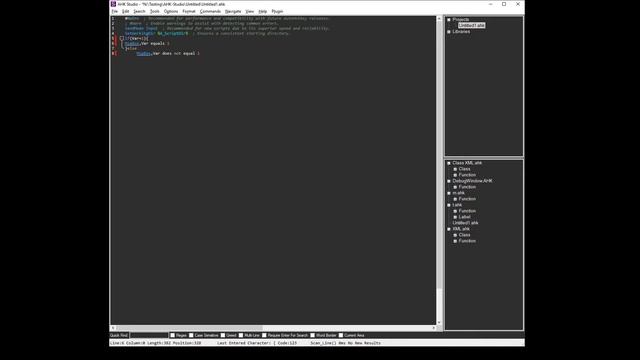Collapse the t.ahk node
The height and width of the screenshot is (360, 640).
(449, 205)
